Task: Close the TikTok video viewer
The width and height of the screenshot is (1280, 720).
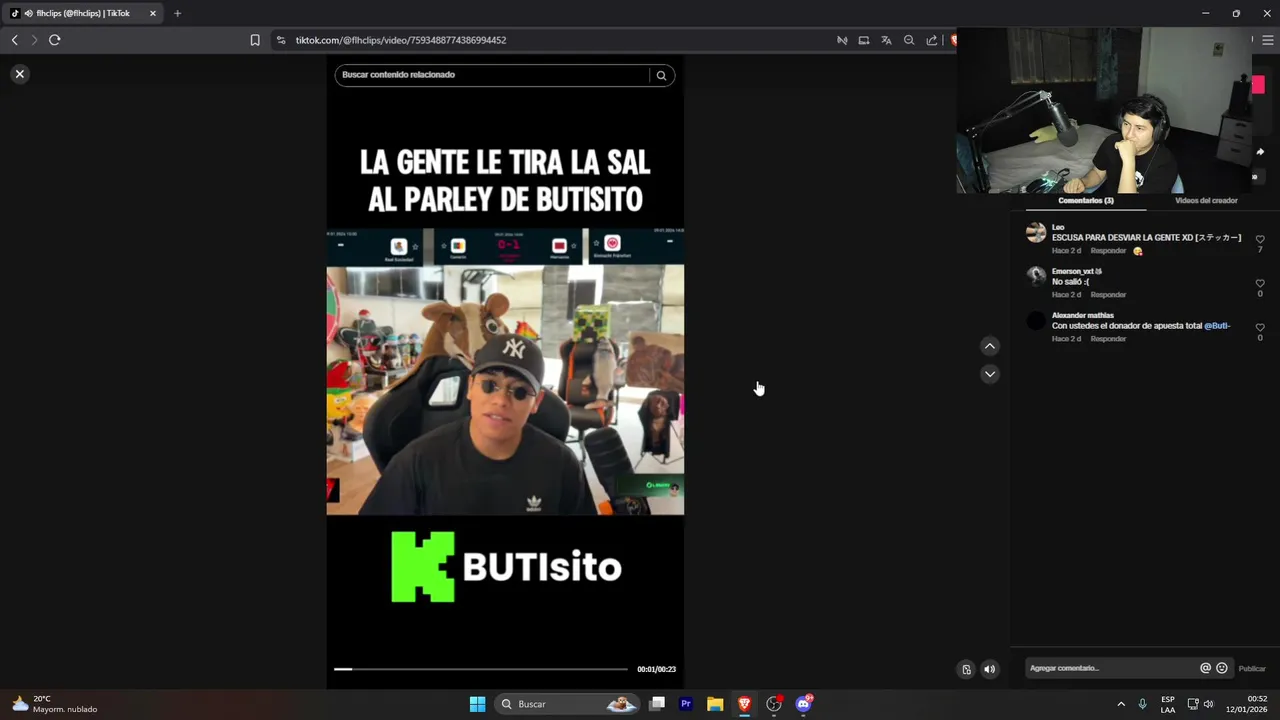Action: click(19, 74)
